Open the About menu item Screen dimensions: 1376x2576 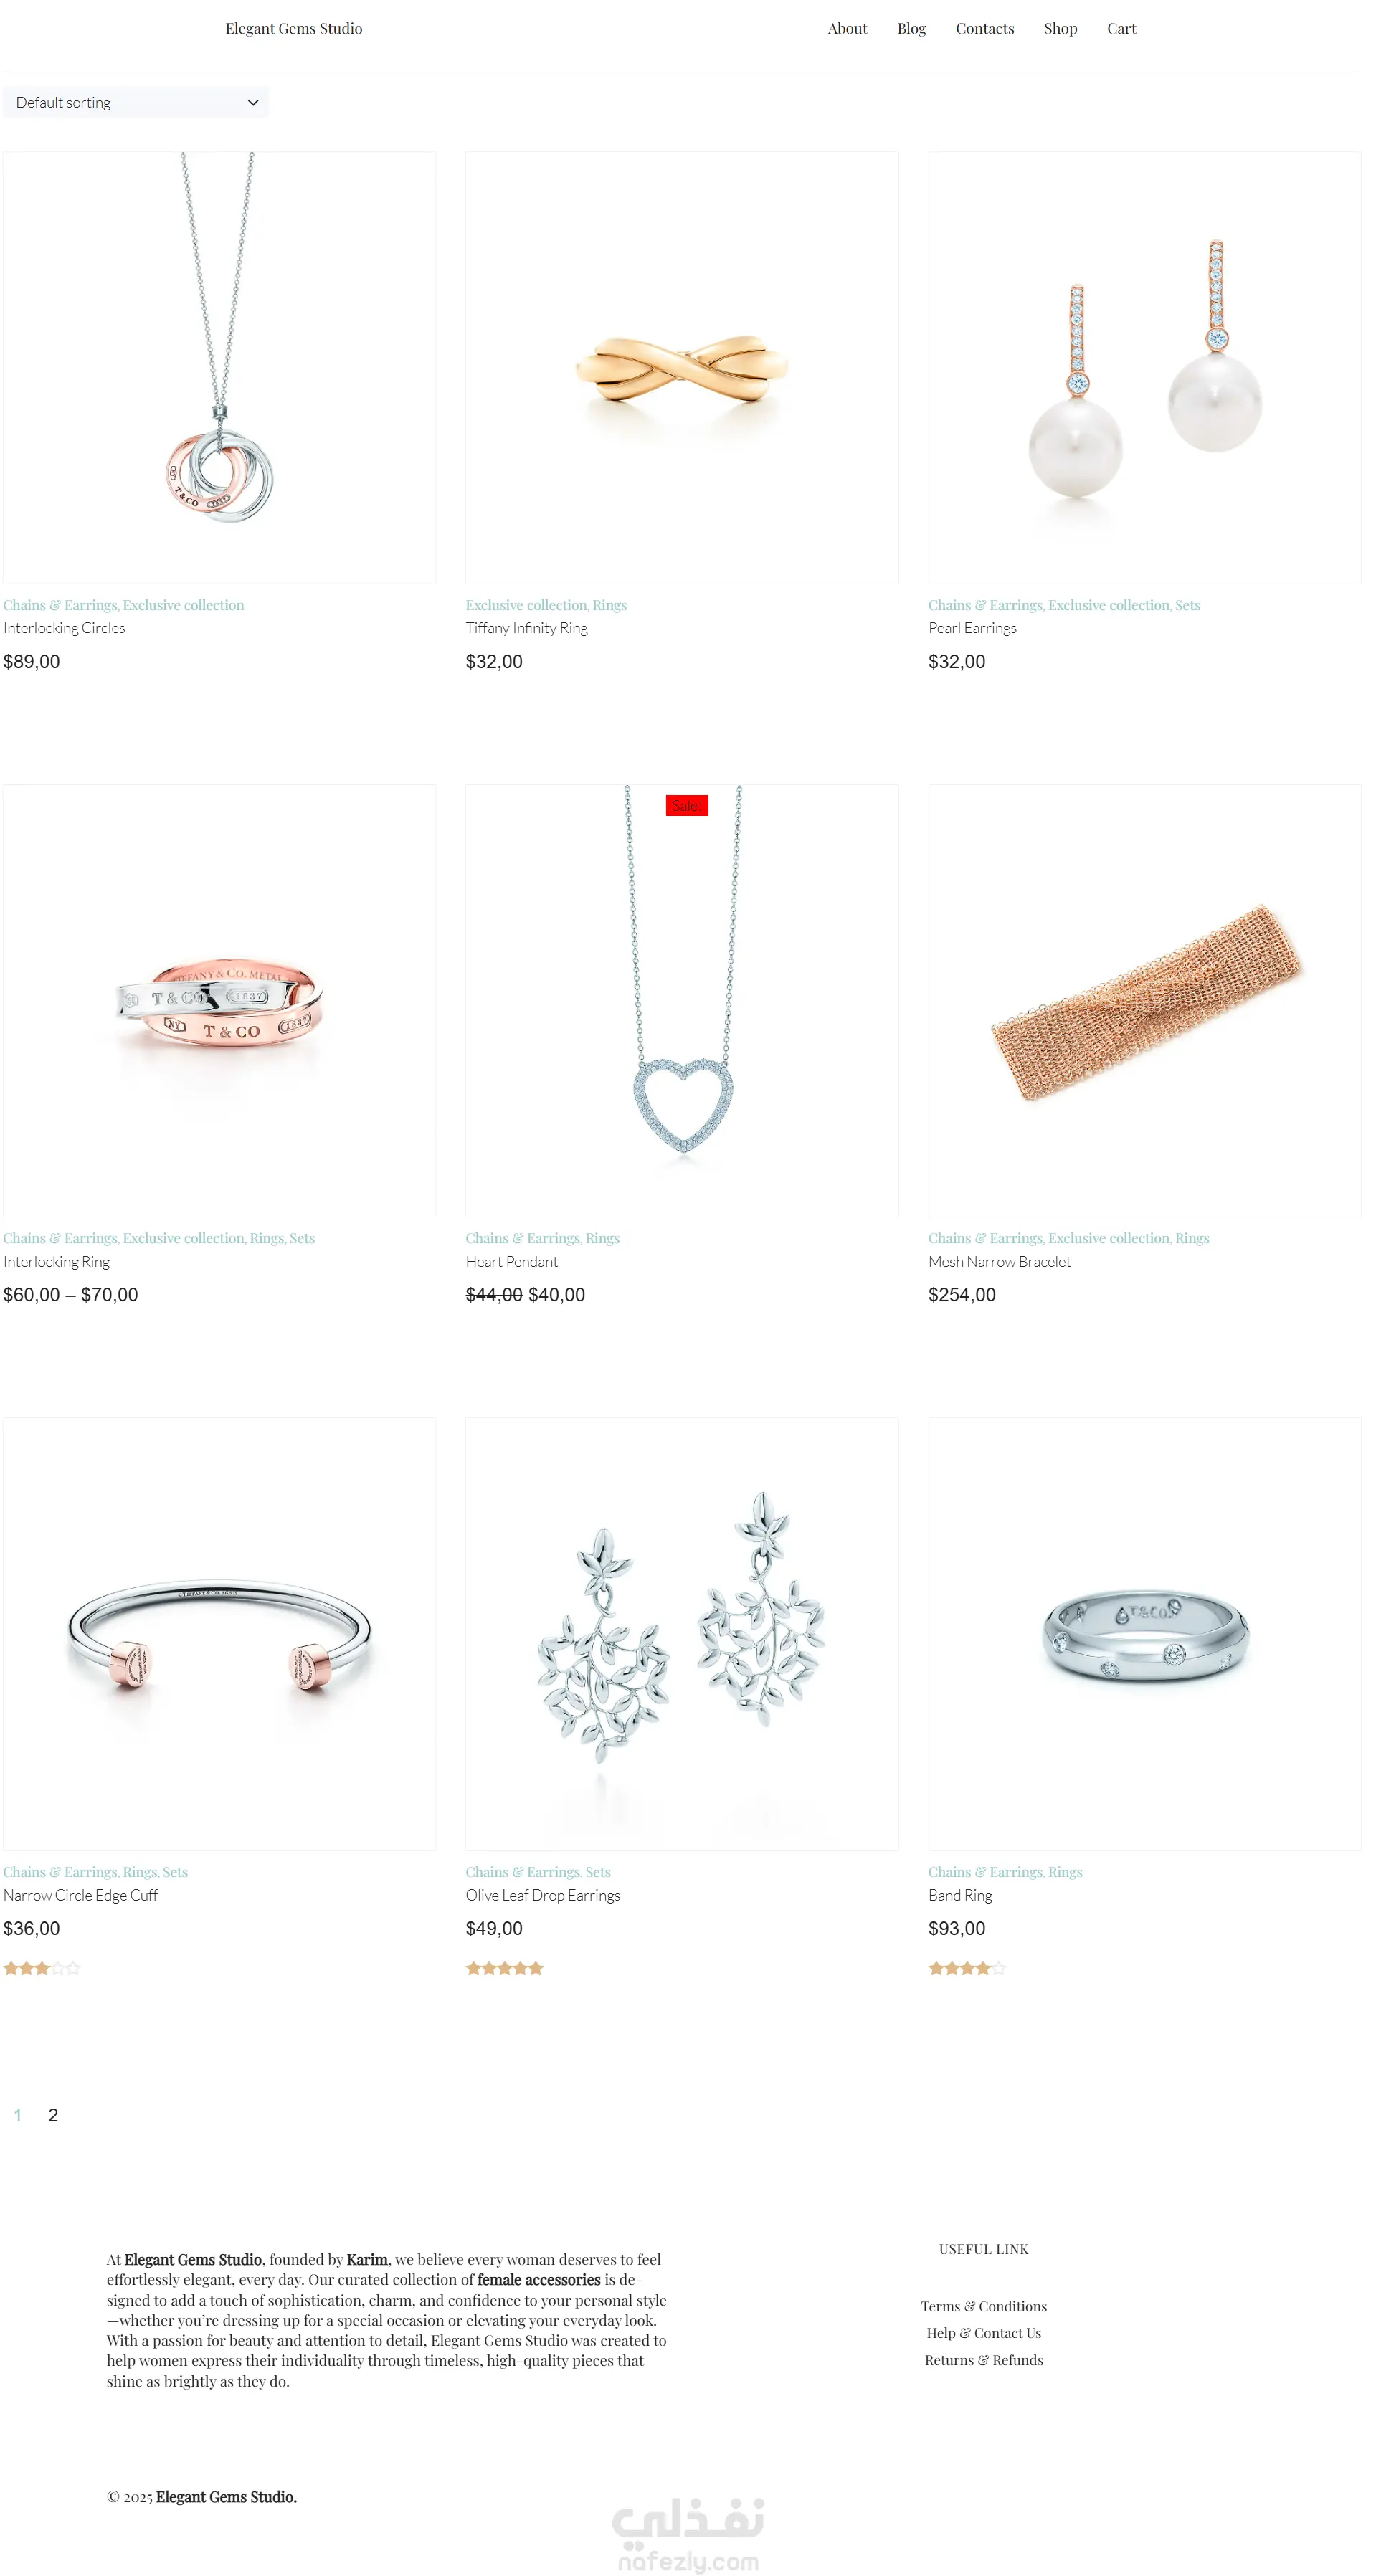847,29
